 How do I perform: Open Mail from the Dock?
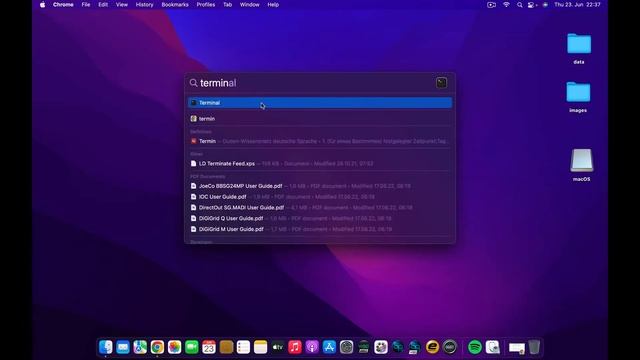(123, 347)
